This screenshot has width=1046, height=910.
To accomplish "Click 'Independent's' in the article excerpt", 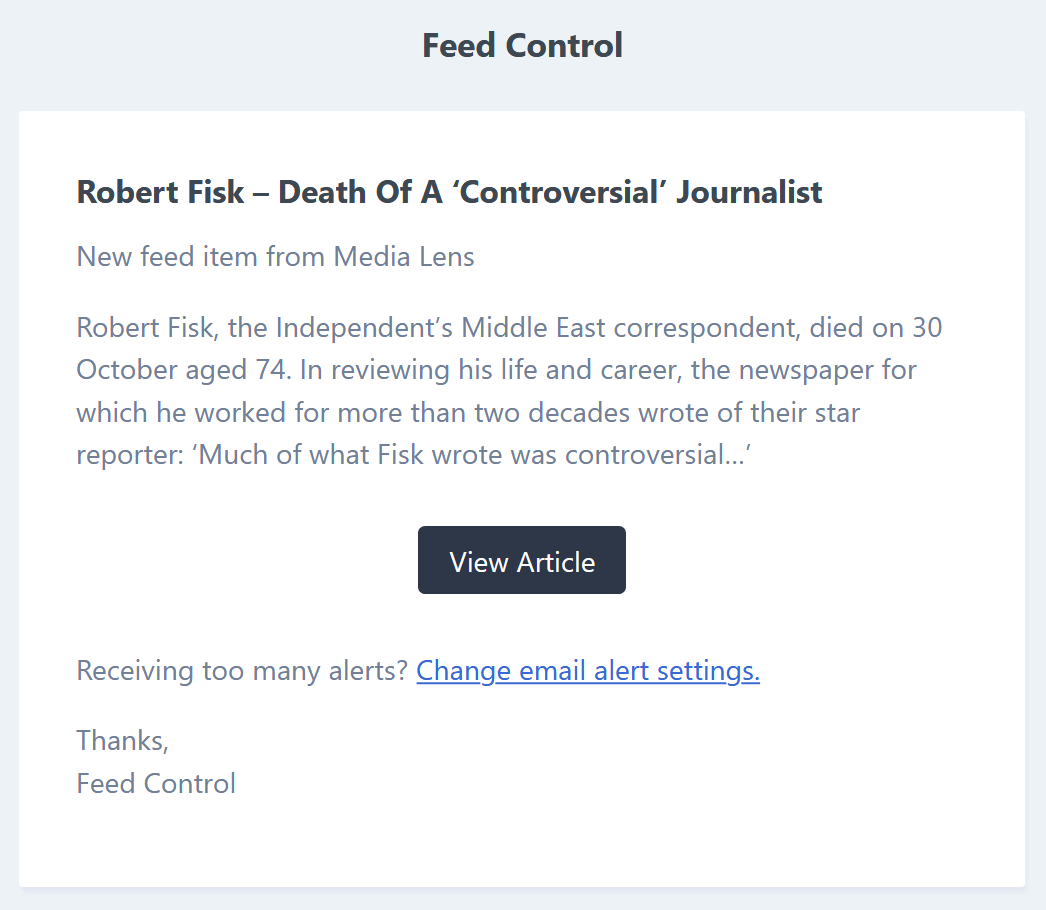I will click(x=364, y=328).
